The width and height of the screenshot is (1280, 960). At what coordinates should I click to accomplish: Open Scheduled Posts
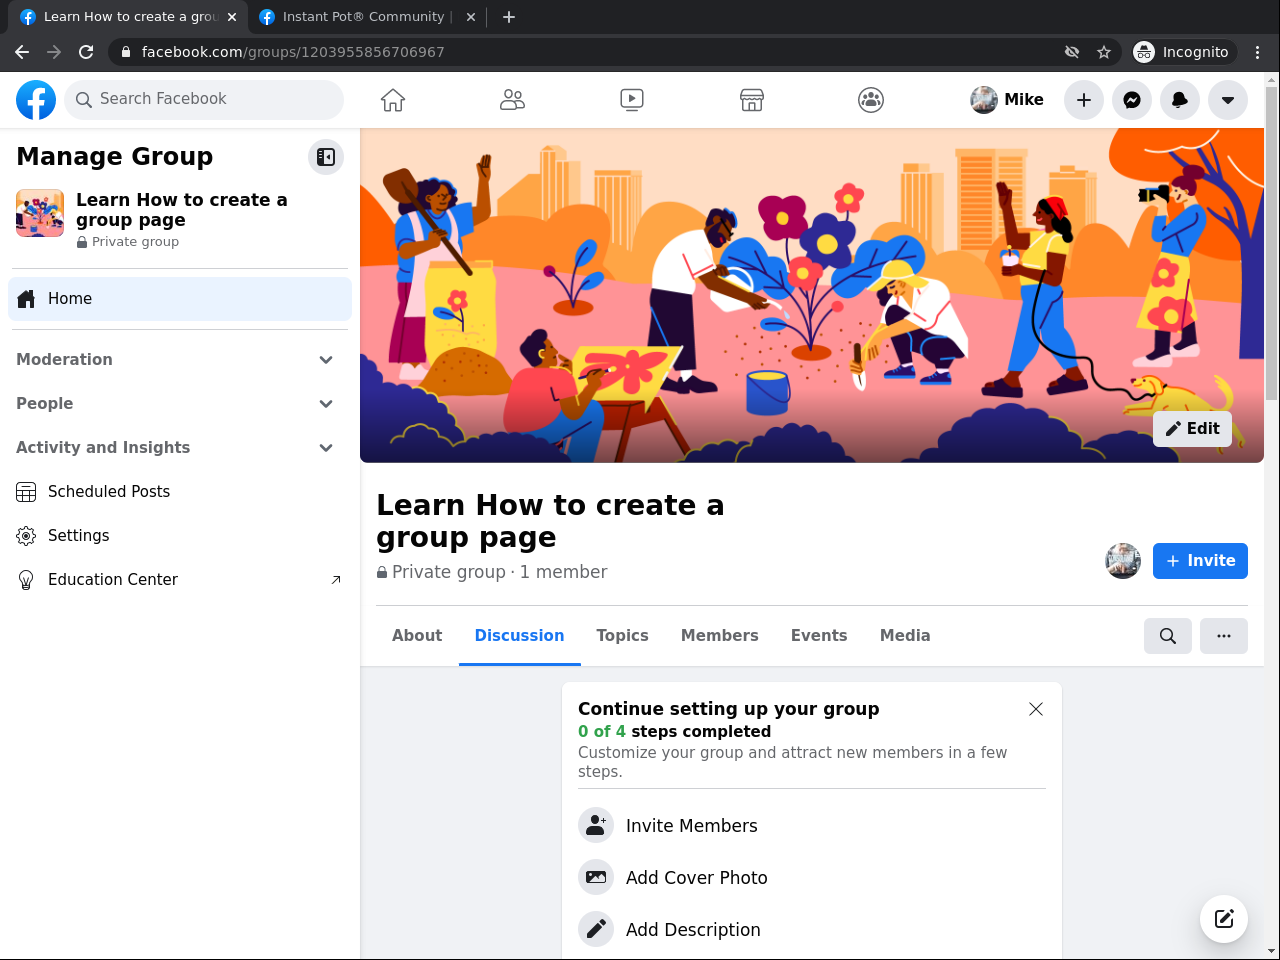180,492
